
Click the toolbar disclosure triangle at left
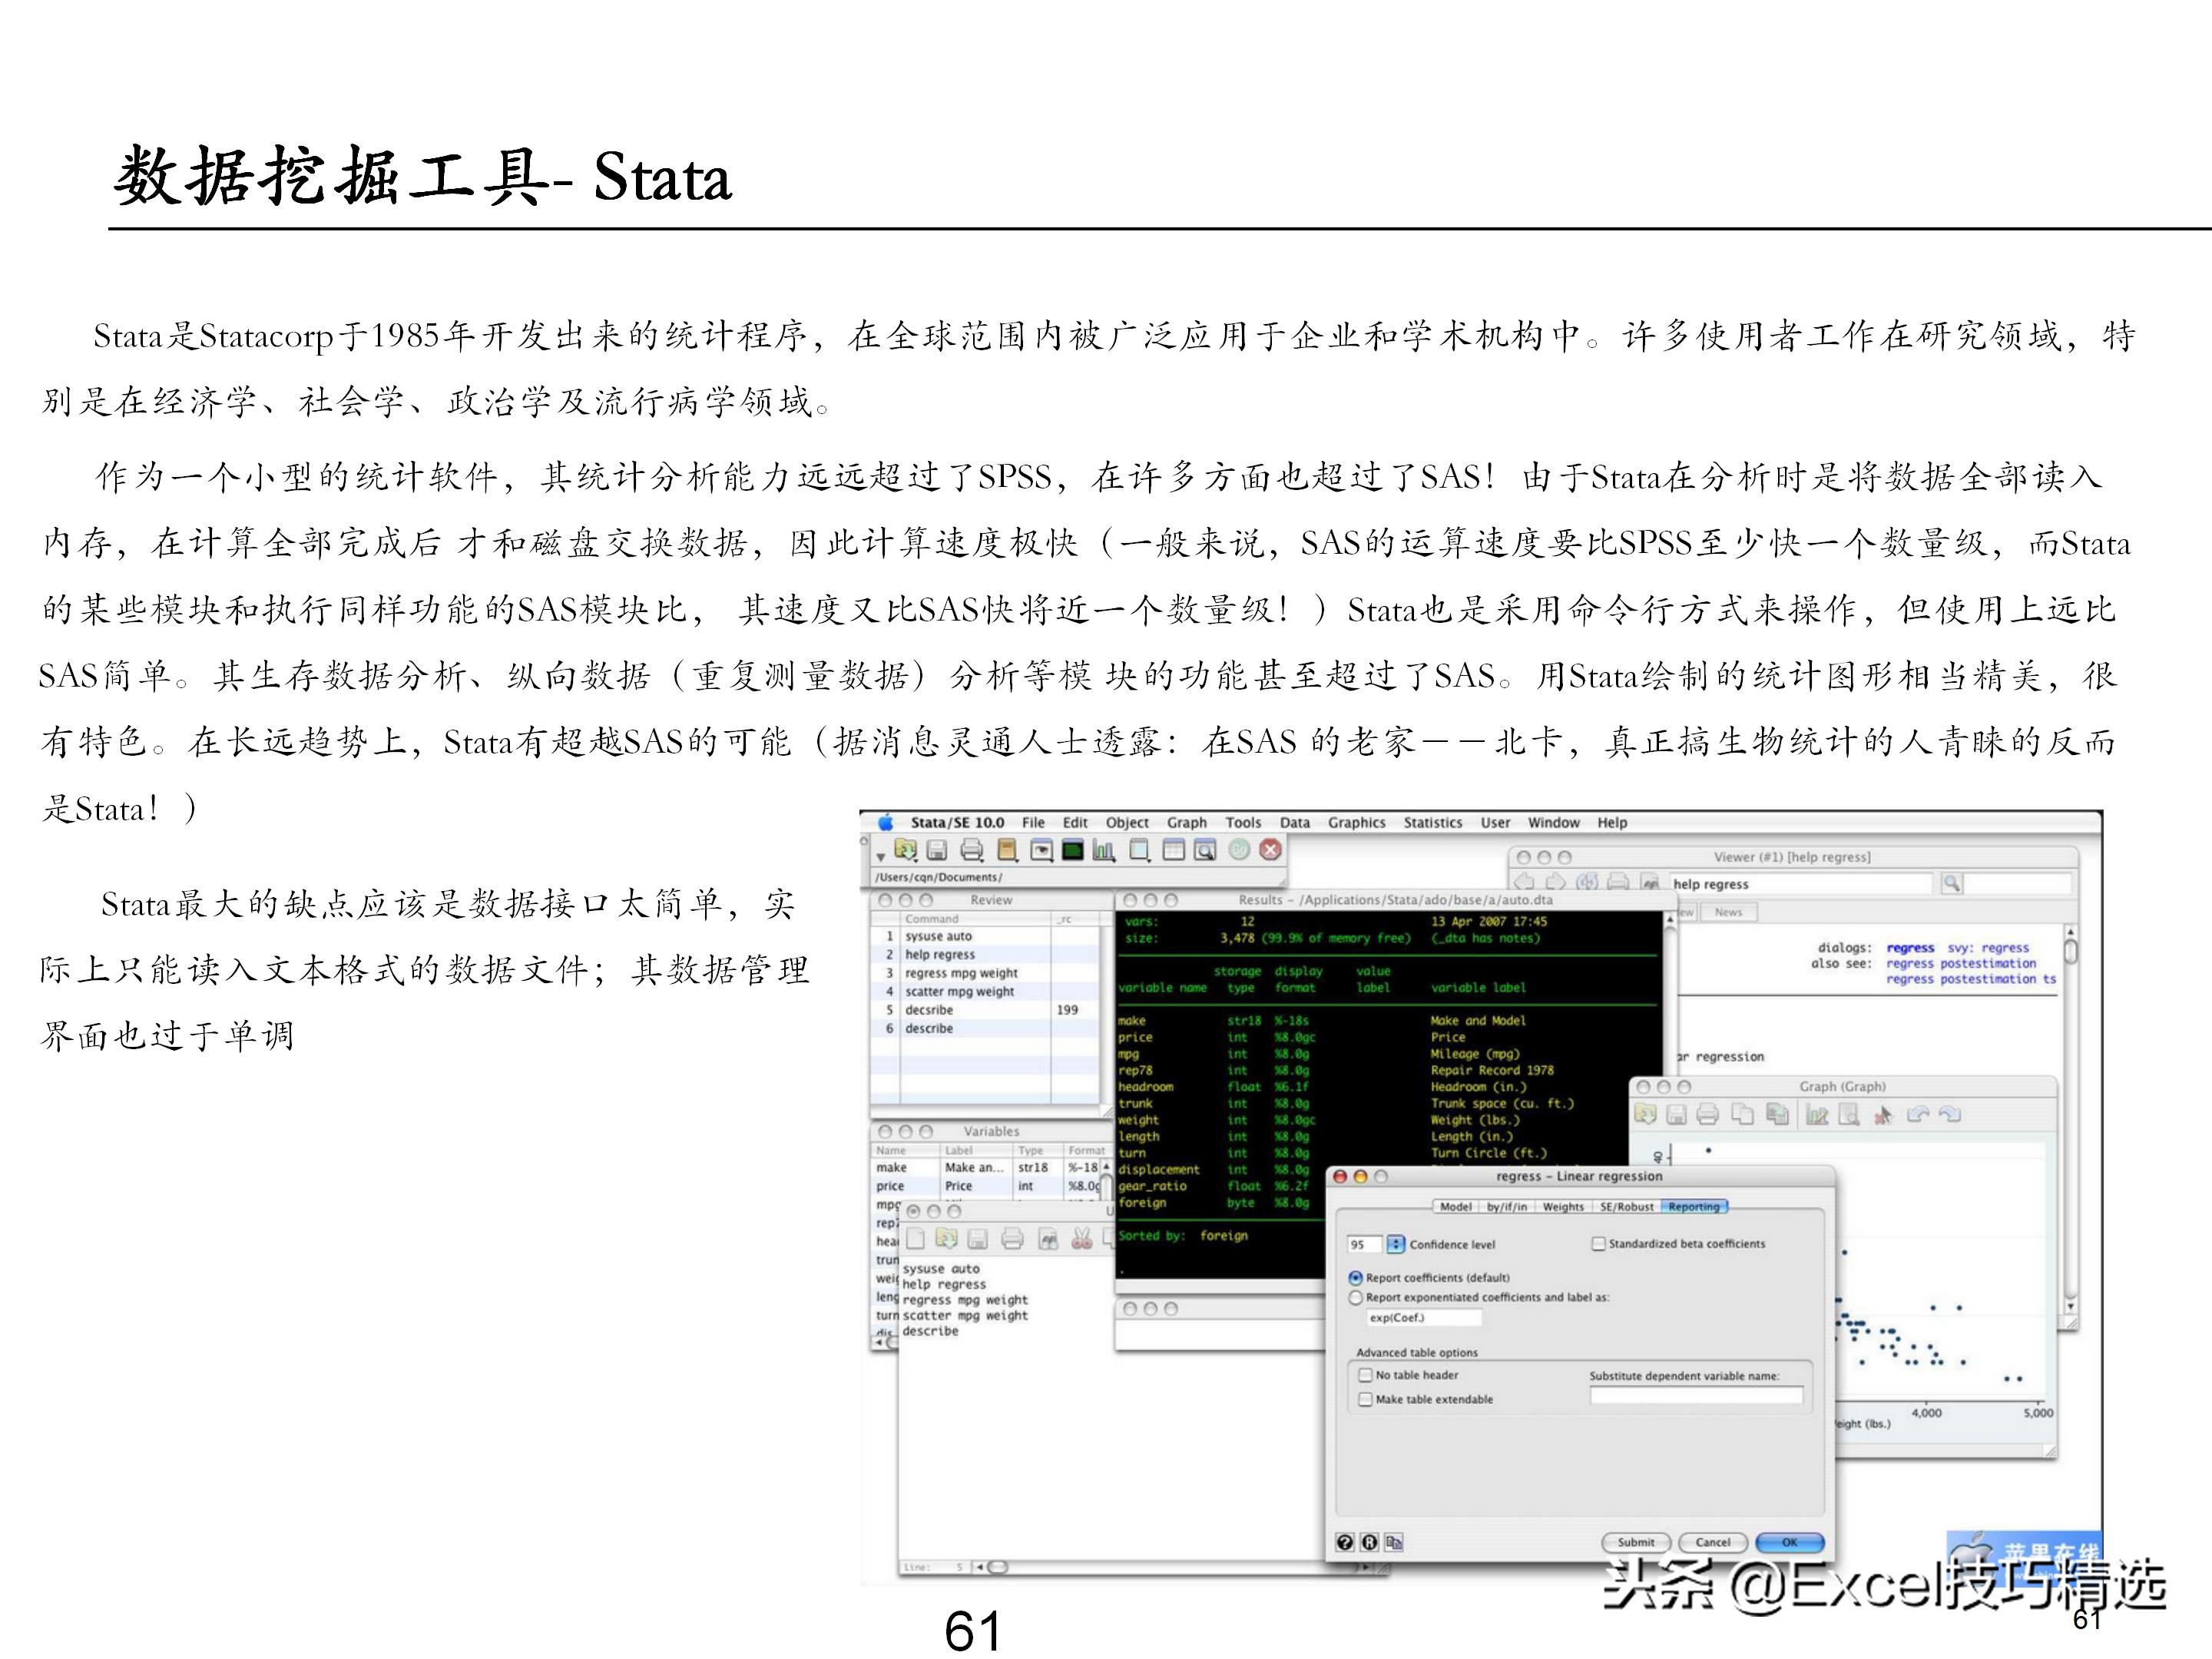pos(880,857)
